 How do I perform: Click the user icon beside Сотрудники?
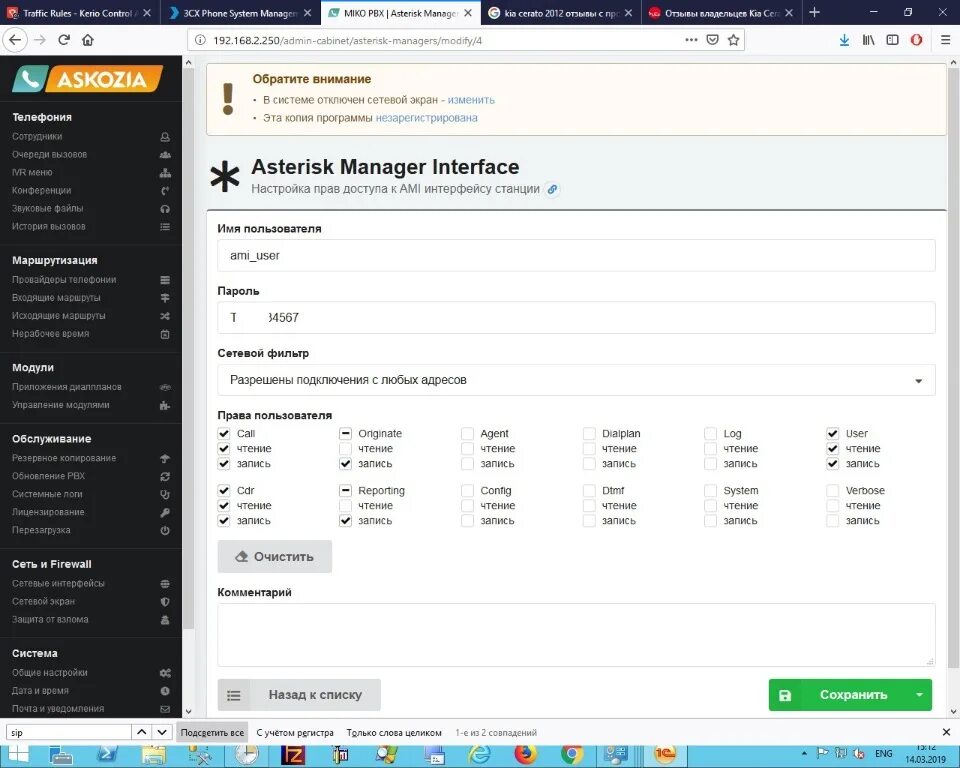(x=165, y=137)
